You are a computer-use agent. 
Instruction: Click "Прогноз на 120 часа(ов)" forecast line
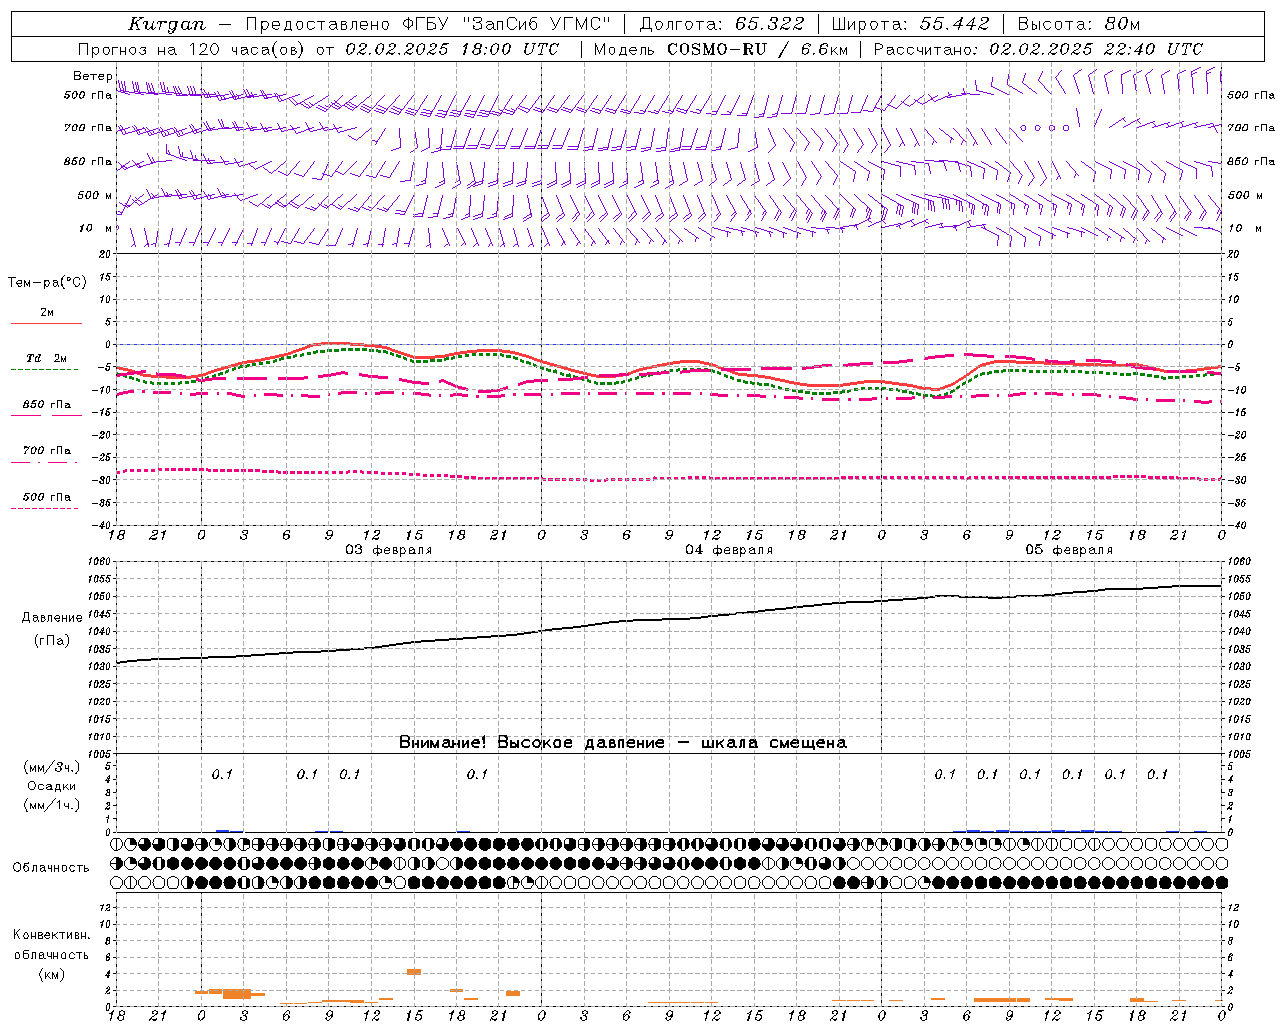click(192, 49)
